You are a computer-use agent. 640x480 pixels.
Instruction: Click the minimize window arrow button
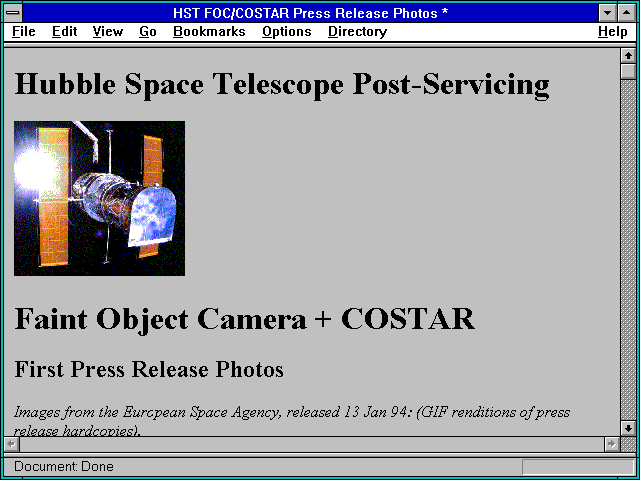(607, 13)
